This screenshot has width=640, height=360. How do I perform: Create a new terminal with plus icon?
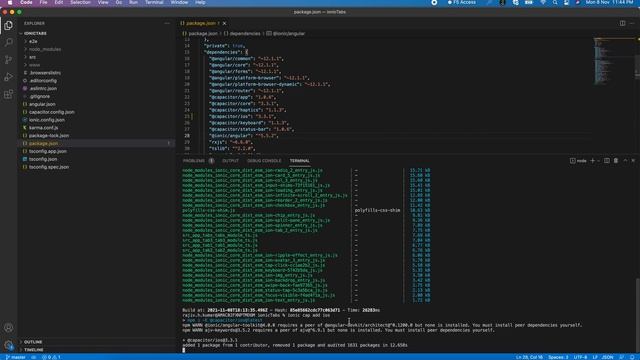(x=593, y=161)
